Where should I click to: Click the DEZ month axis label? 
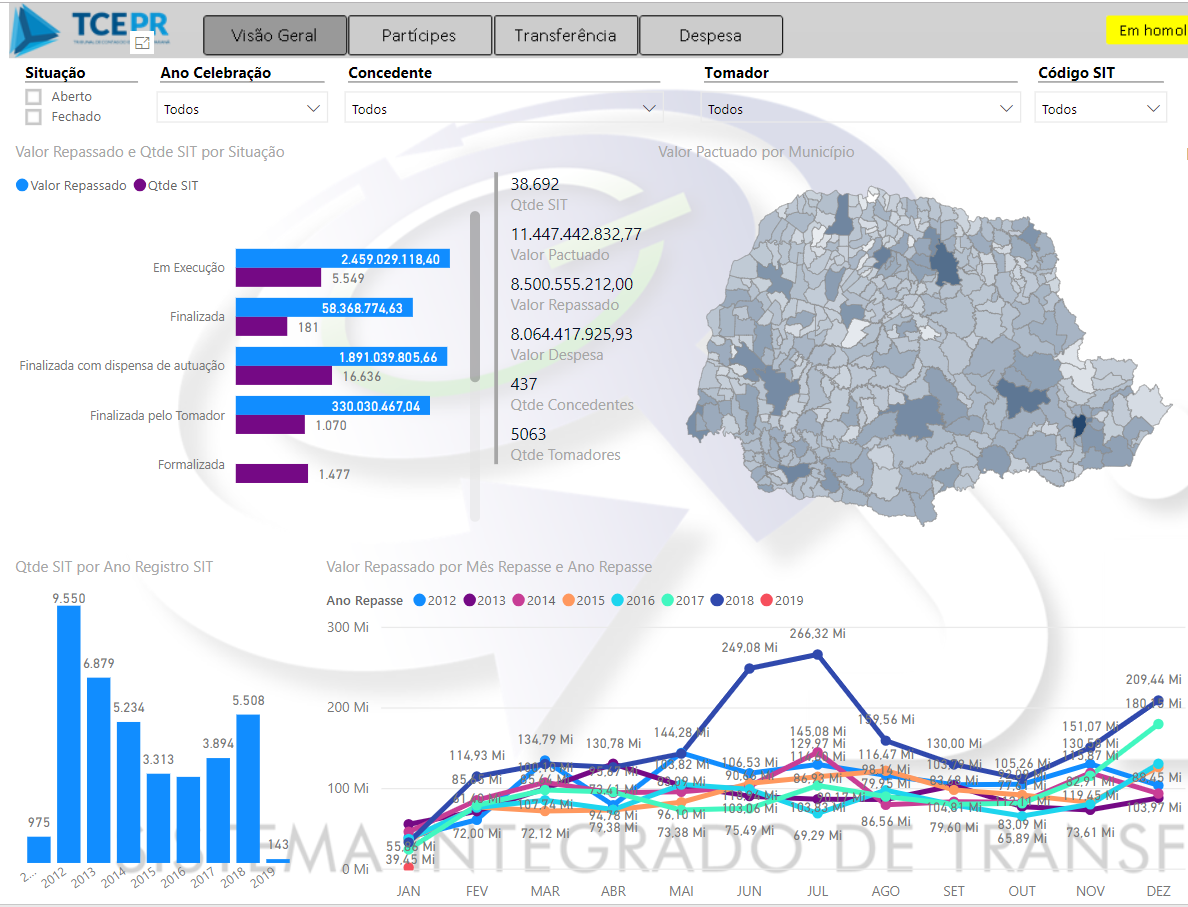1158,891
